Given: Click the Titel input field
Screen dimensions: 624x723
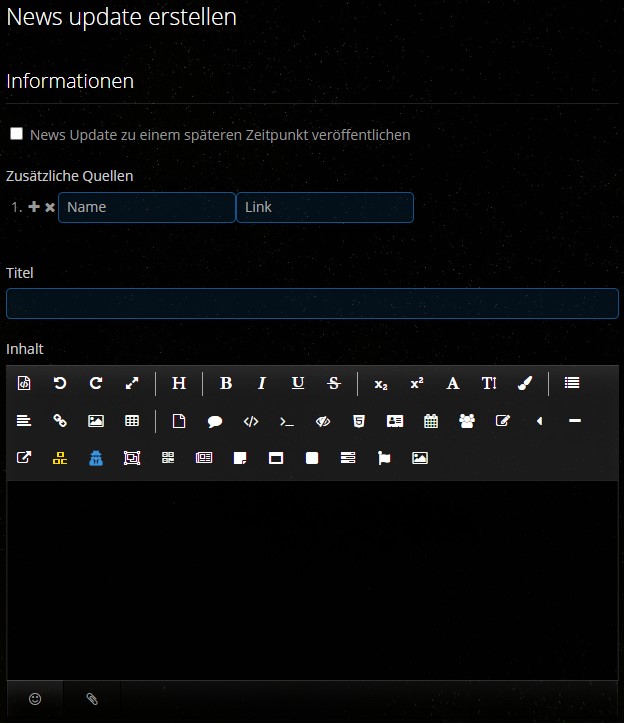Looking at the screenshot, I should click(312, 303).
